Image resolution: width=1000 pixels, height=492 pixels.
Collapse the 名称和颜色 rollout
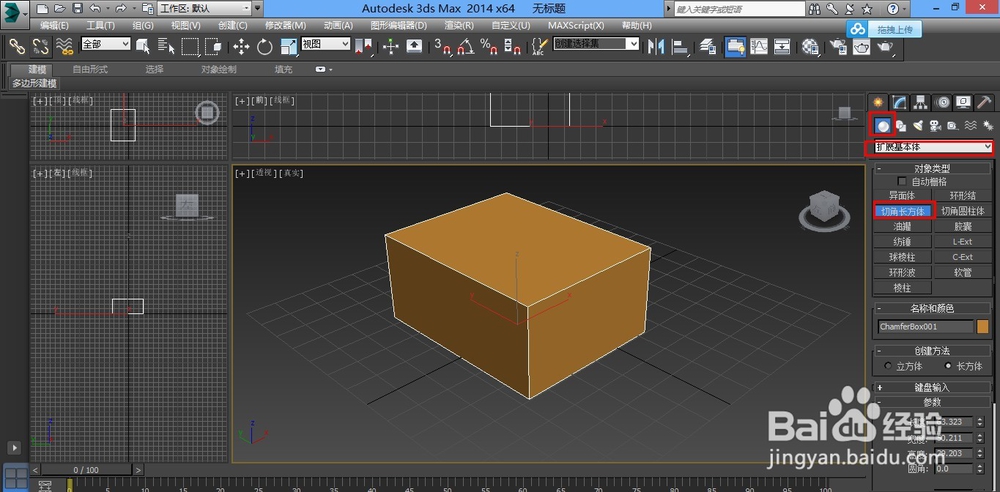coord(932,308)
